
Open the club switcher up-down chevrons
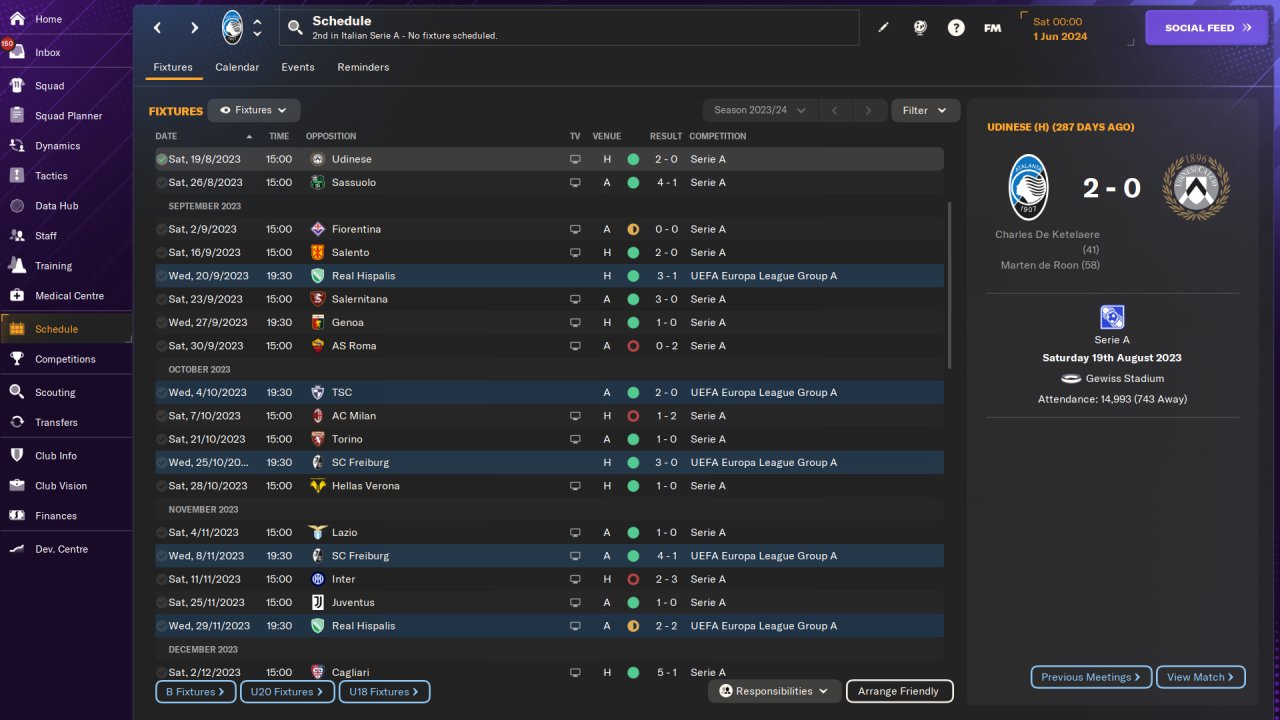[257, 28]
